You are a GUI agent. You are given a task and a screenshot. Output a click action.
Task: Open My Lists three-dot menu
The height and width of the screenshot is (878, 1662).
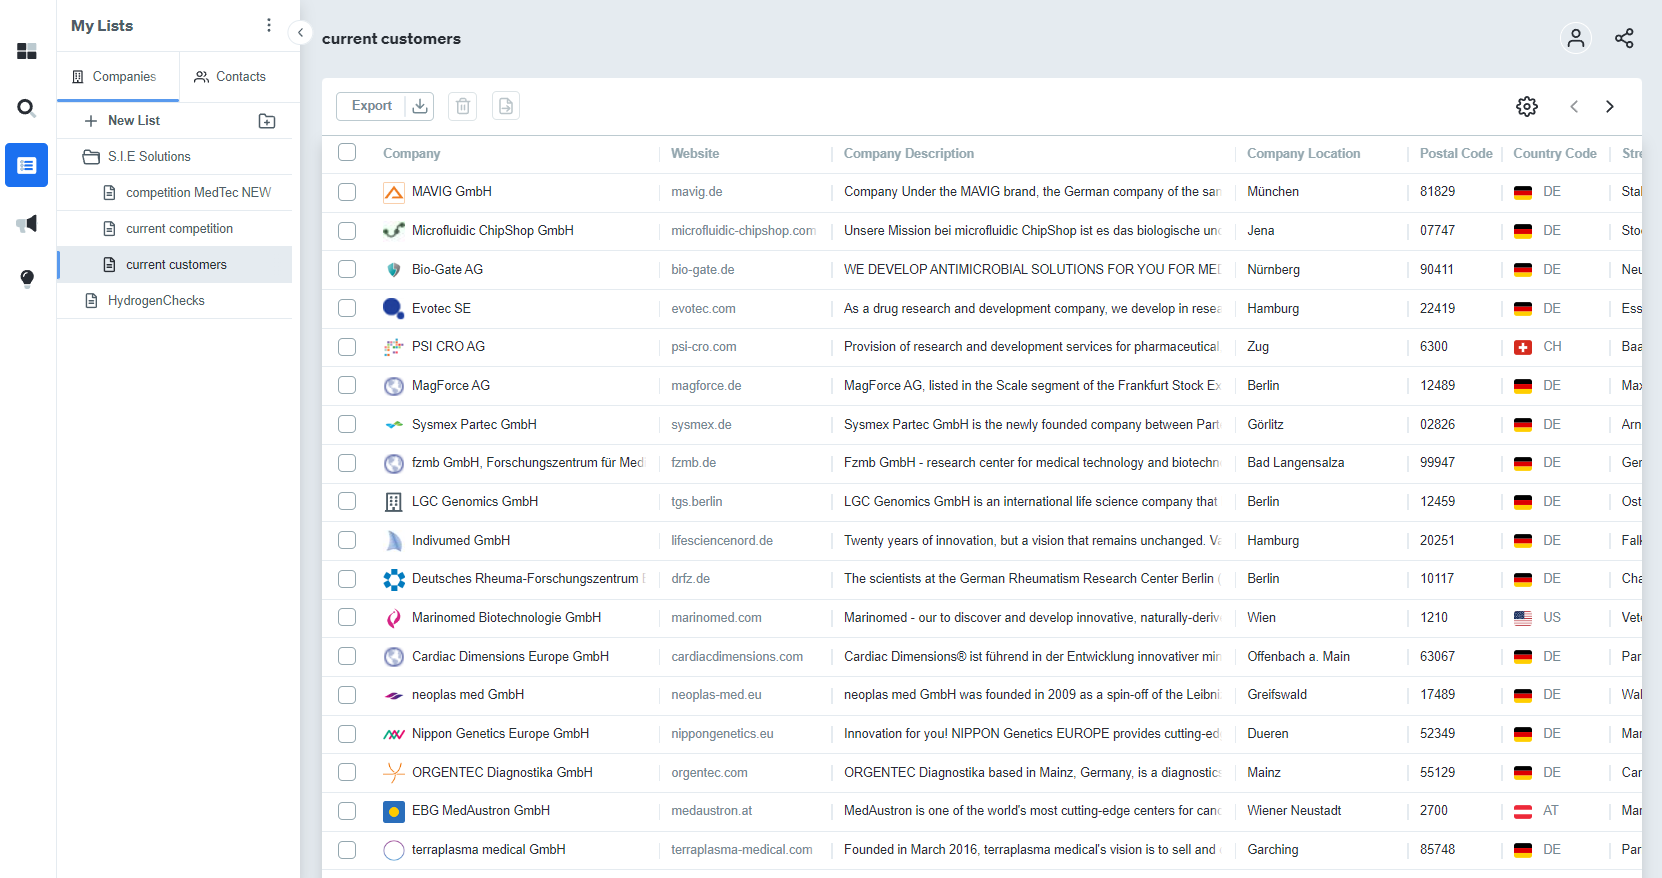click(x=268, y=25)
